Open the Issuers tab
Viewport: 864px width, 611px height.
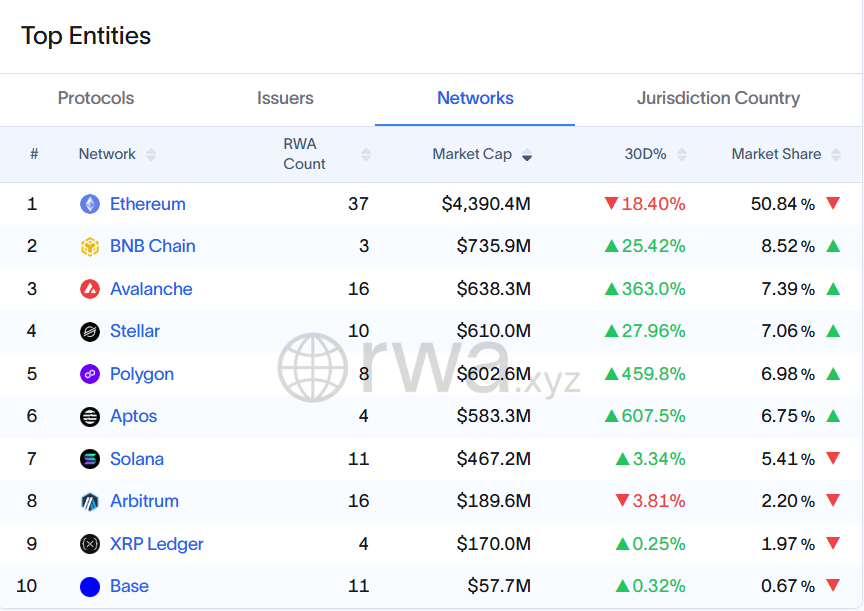click(x=285, y=98)
